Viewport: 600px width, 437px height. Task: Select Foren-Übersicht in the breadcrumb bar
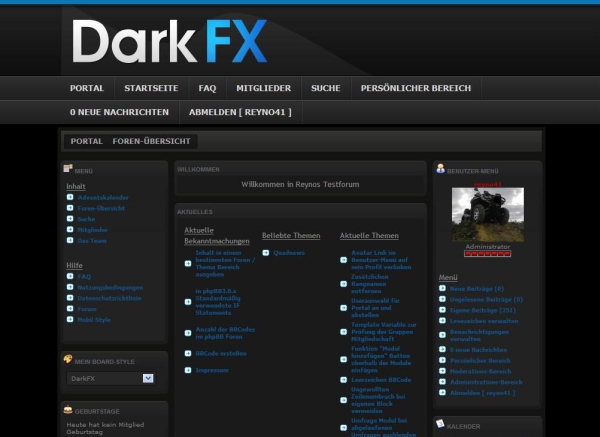(151, 142)
